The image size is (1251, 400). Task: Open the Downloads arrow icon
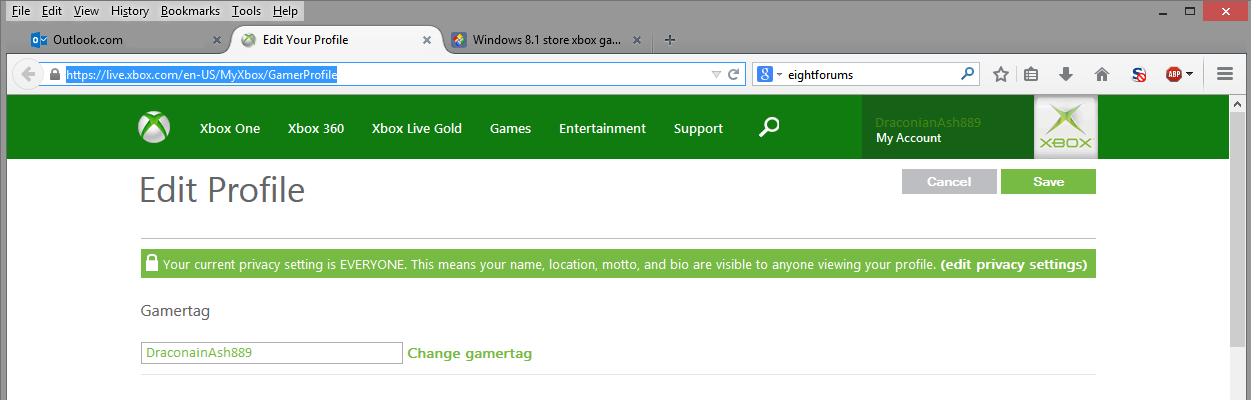(1066, 74)
